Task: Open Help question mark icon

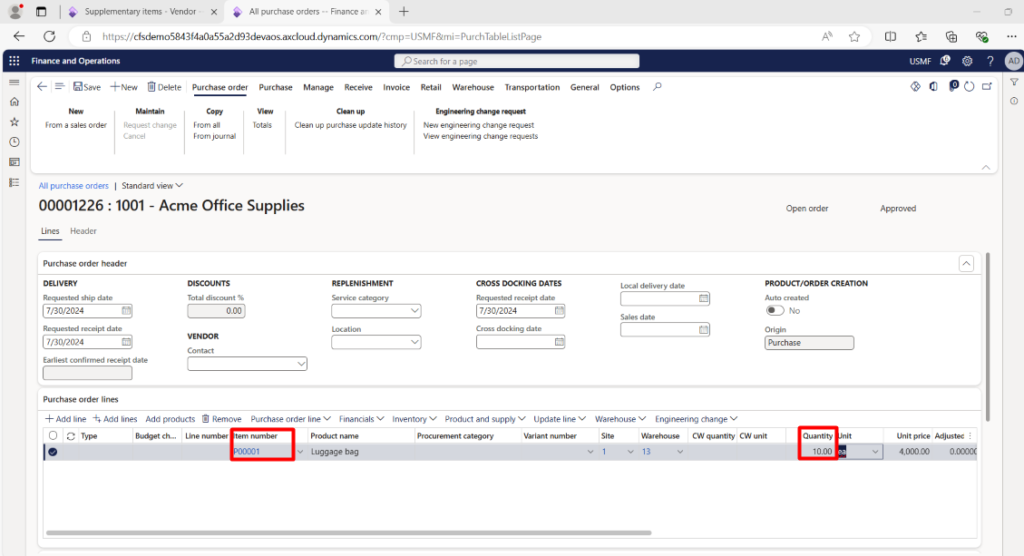Action: click(990, 61)
